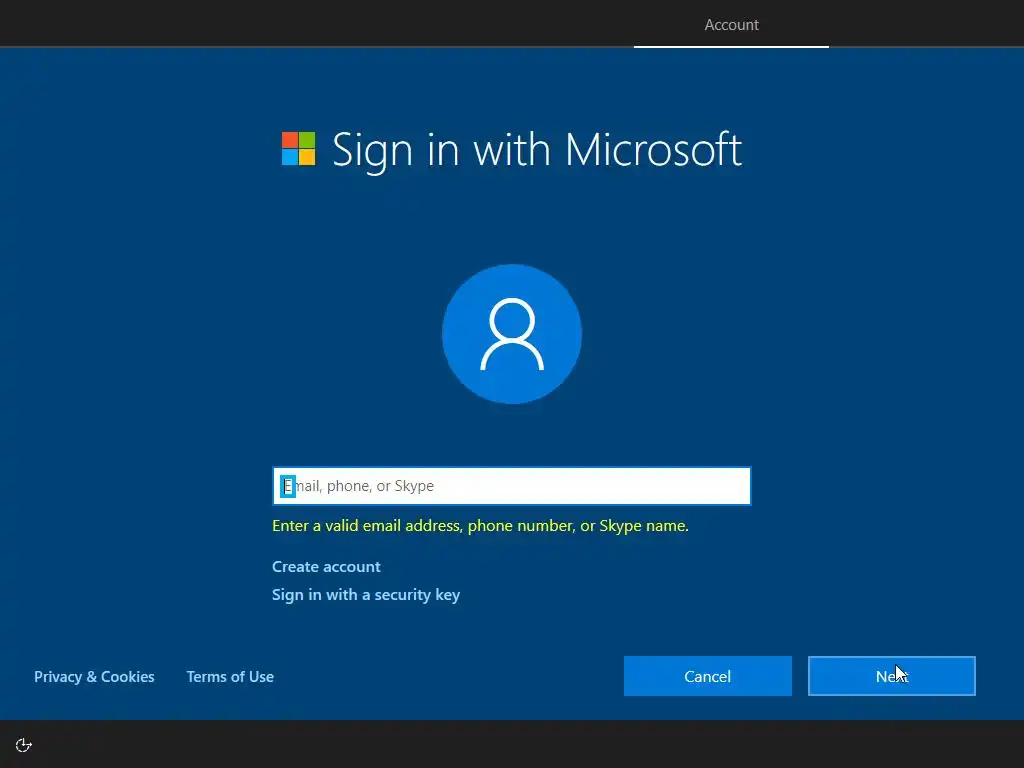Select the Account tab
Image resolution: width=1024 pixels, height=768 pixels.
pos(731,25)
